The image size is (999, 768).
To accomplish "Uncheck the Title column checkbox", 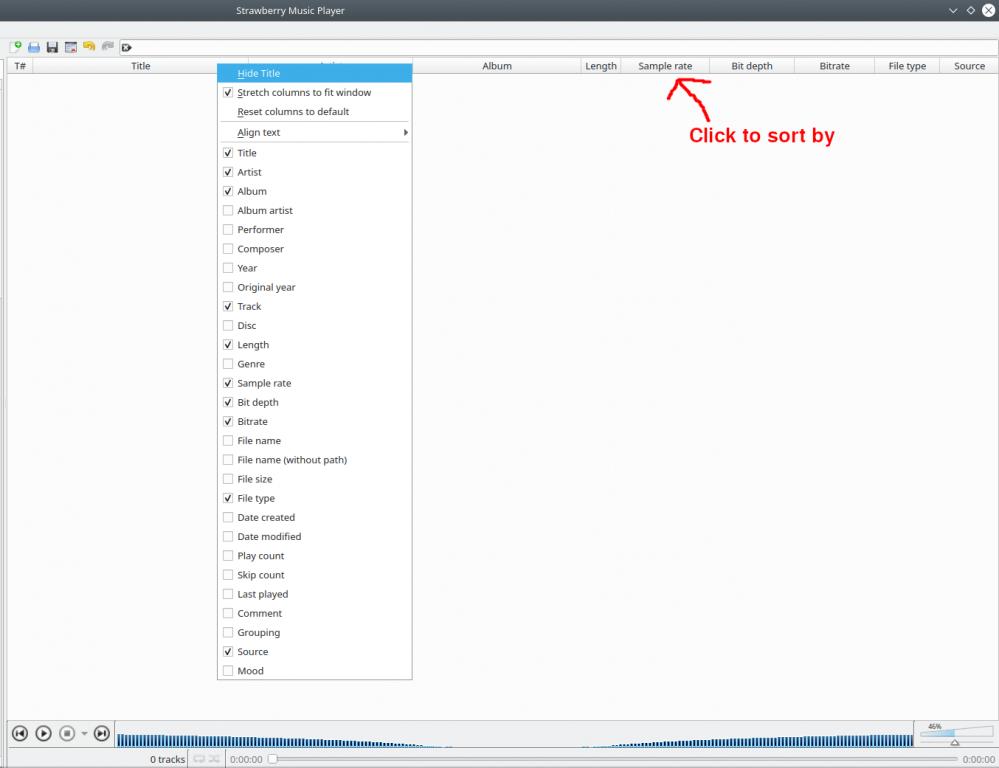I will coord(228,153).
